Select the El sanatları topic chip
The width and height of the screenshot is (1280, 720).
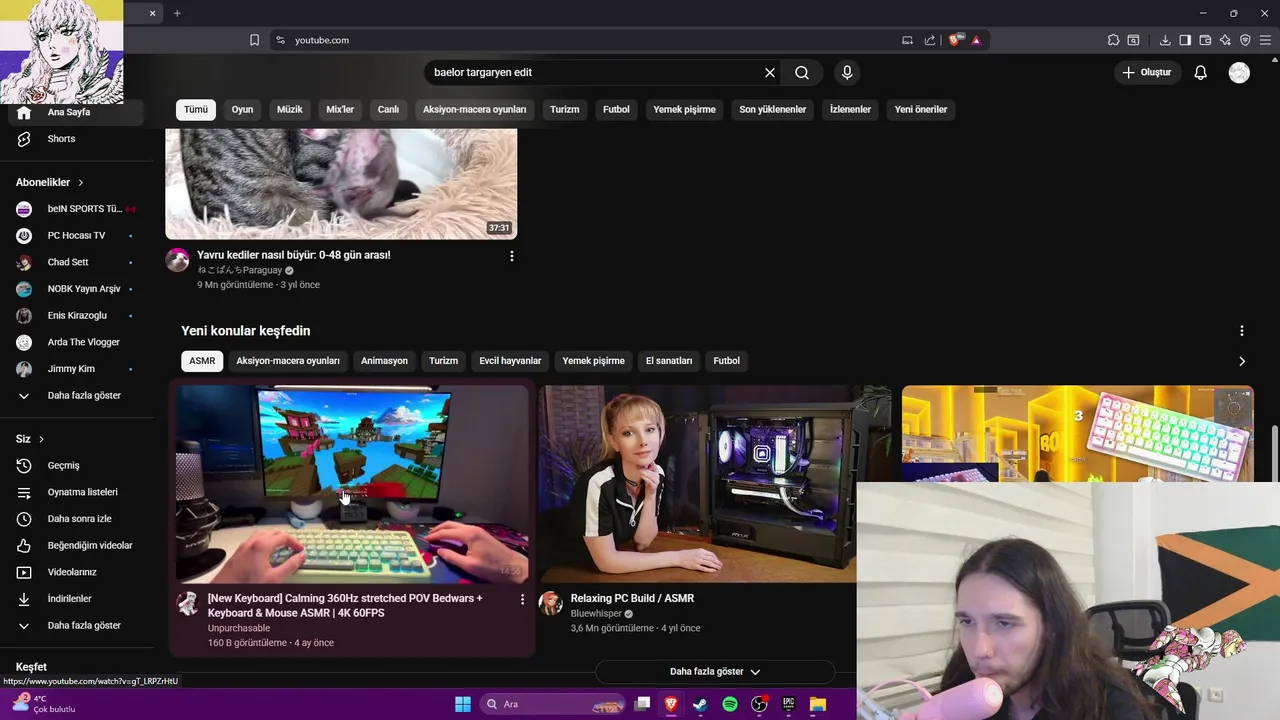(669, 361)
